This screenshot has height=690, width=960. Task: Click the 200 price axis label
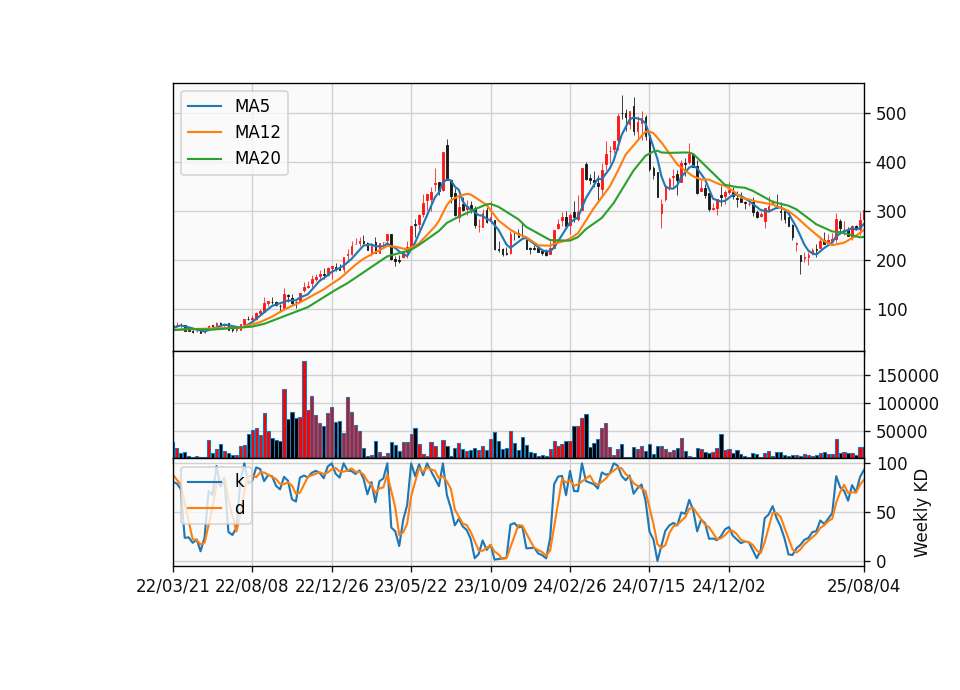tap(891, 261)
